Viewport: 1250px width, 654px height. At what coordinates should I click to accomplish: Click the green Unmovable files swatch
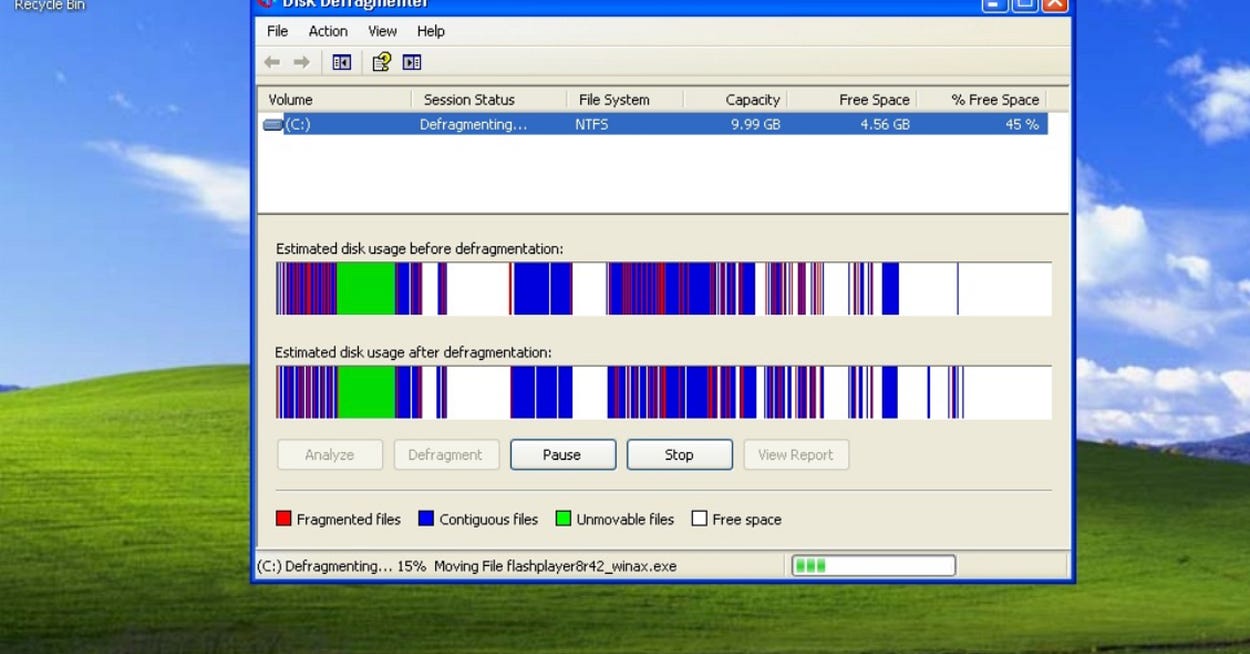click(x=563, y=519)
